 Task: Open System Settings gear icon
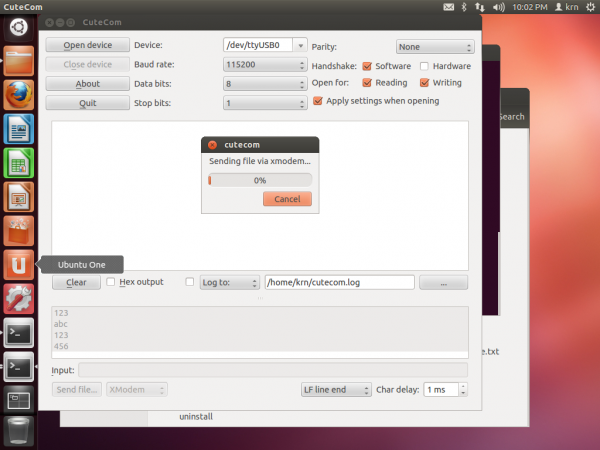coord(19,299)
